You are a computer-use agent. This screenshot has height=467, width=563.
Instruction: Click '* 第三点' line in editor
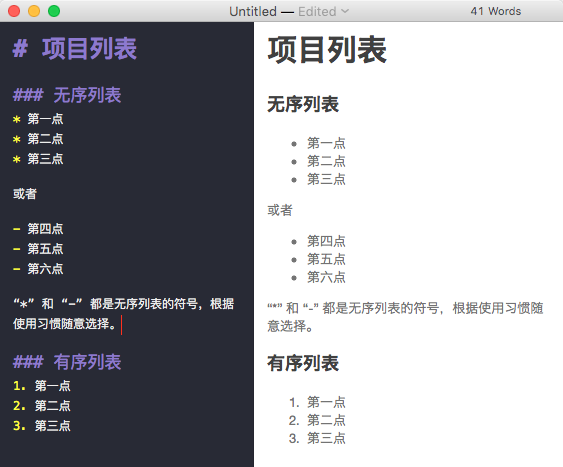pyautogui.click(x=38, y=159)
